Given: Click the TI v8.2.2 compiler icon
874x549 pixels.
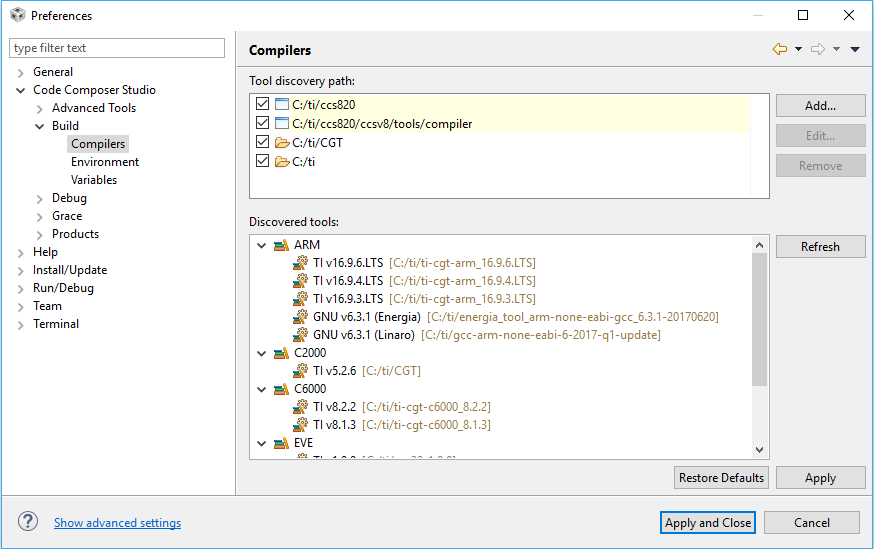Looking at the screenshot, I should pos(300,407).
